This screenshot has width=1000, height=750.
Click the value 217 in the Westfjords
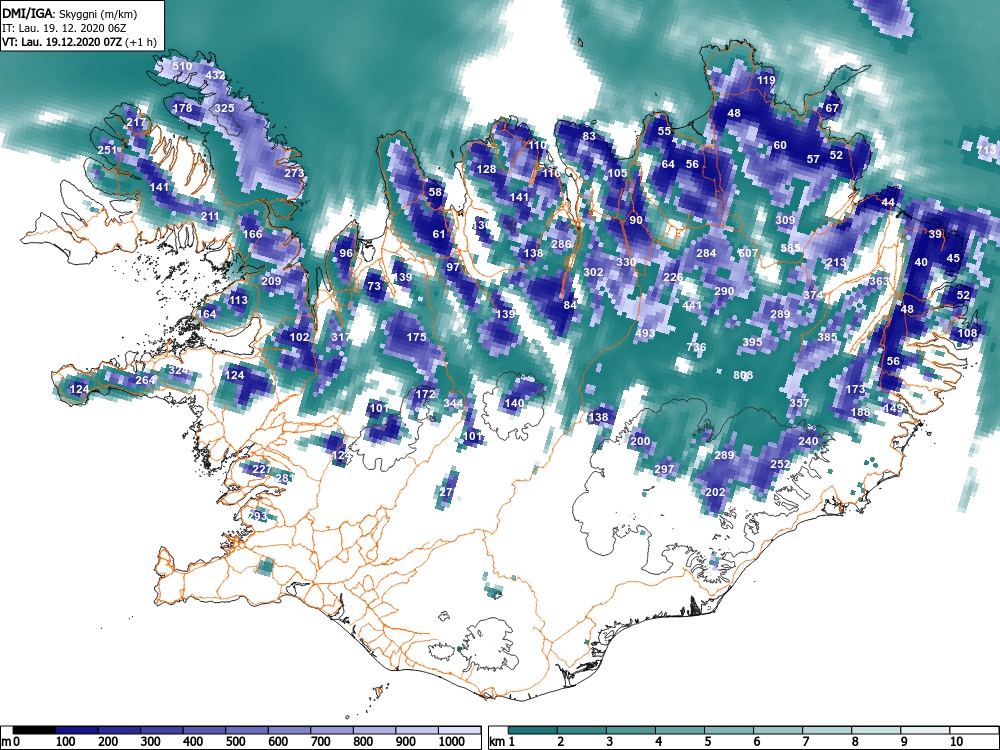[136, 122]
